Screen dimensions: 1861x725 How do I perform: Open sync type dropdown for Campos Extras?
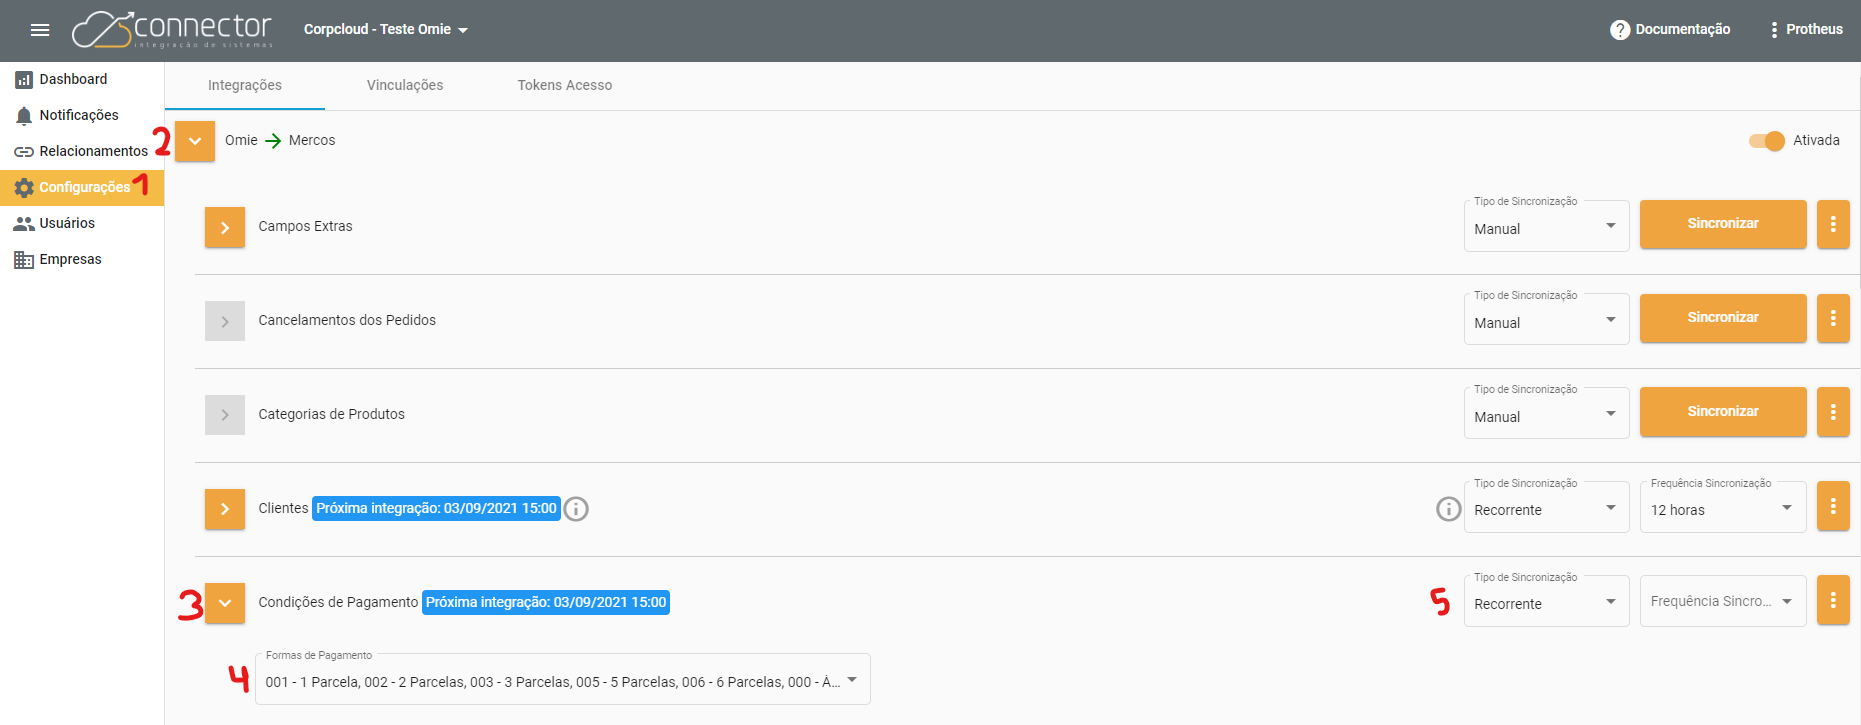pos(1547,226)
